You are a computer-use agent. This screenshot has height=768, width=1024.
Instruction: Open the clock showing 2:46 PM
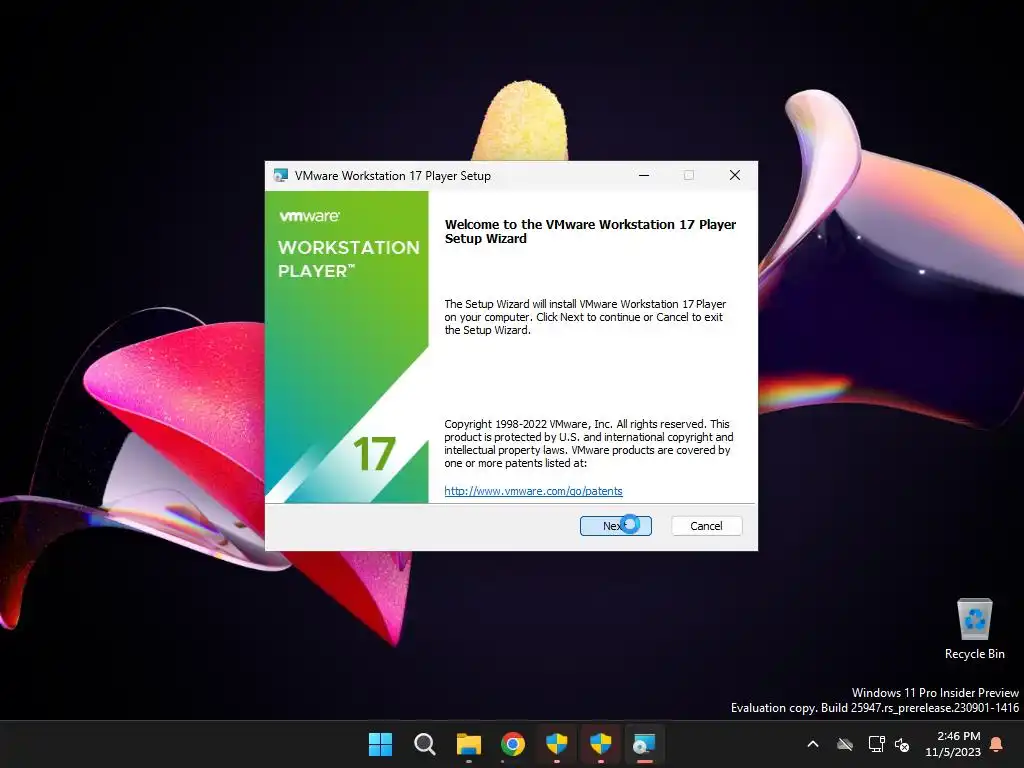(x=953, y=744)
